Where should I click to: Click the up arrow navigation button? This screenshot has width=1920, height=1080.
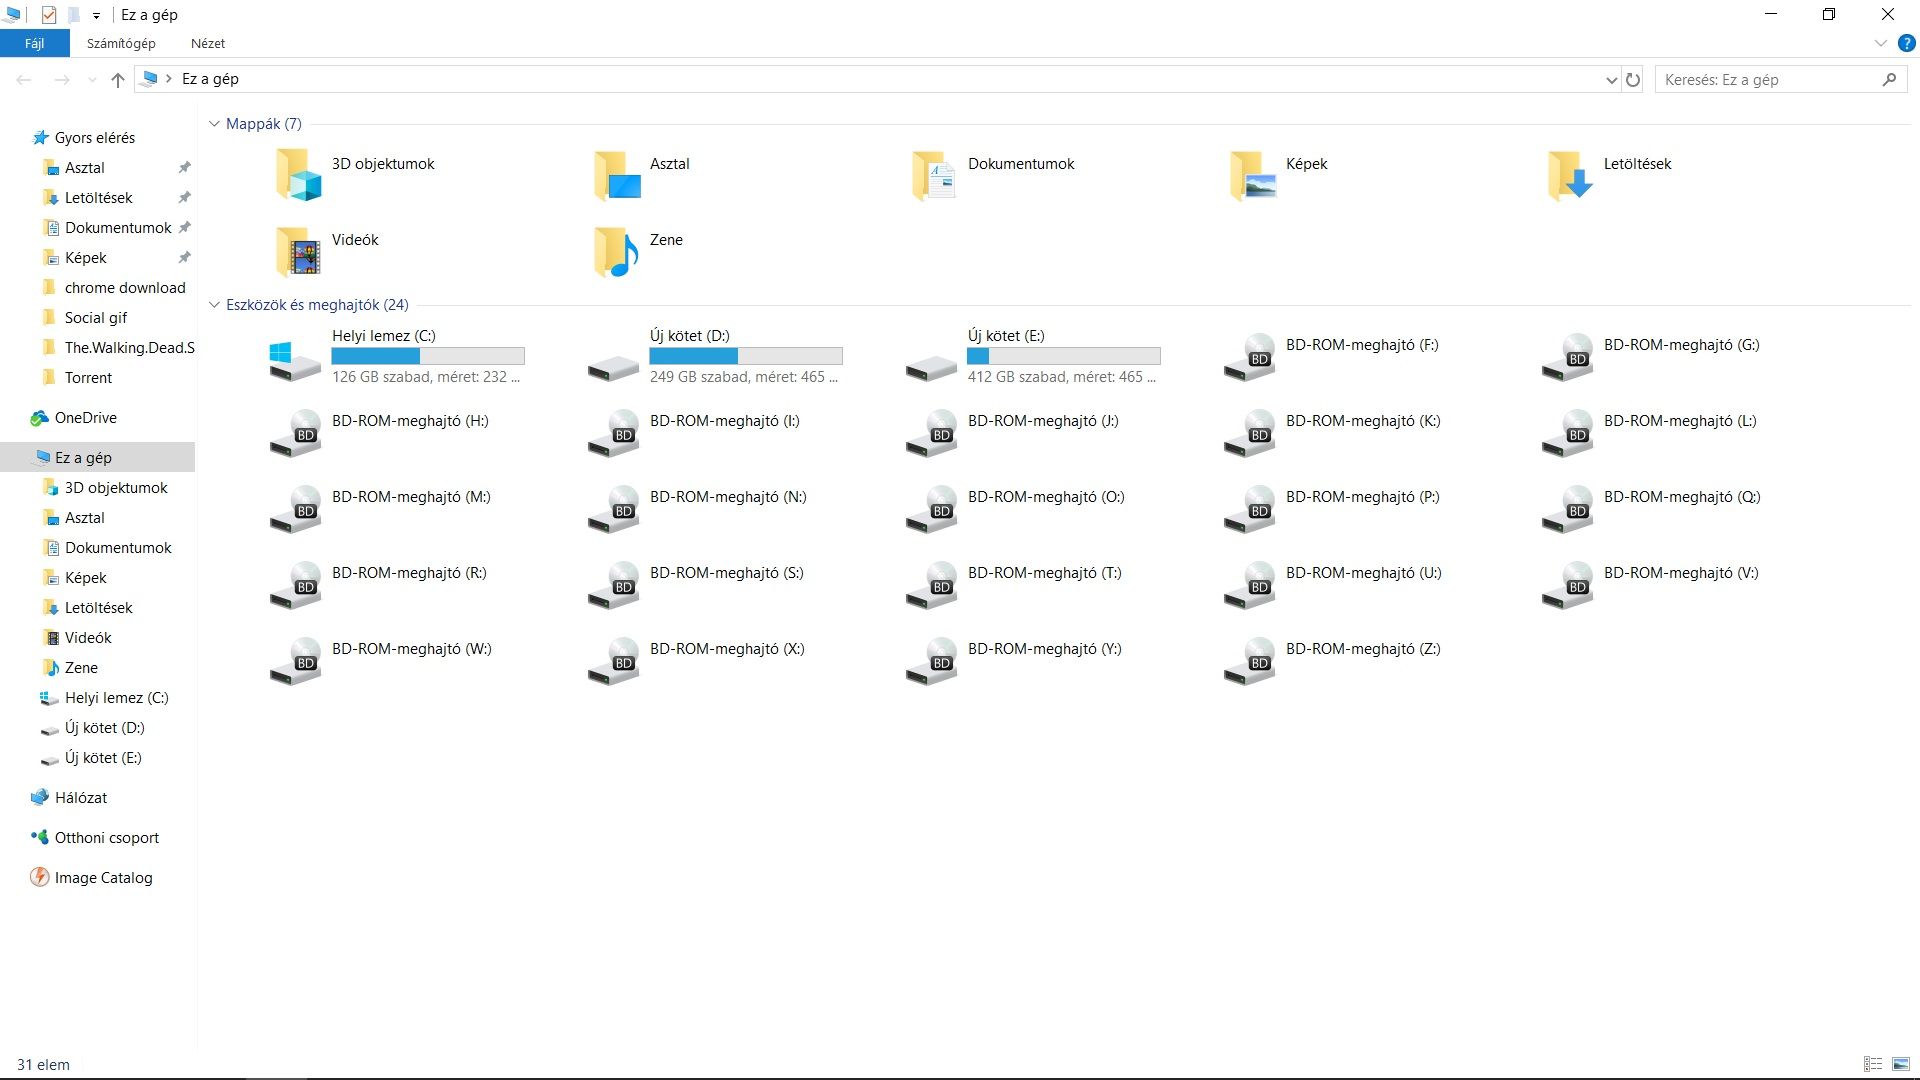coord(118,80)
